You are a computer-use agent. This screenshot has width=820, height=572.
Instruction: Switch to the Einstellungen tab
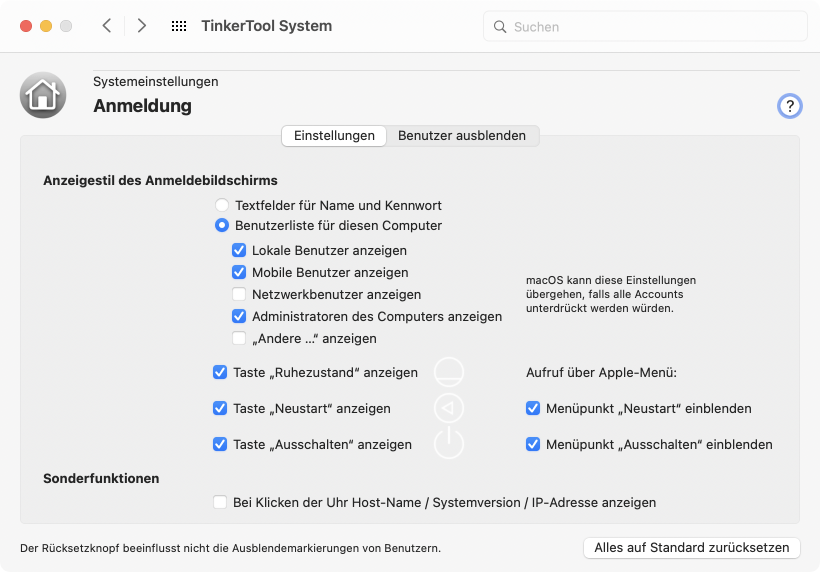pos(334,135)
